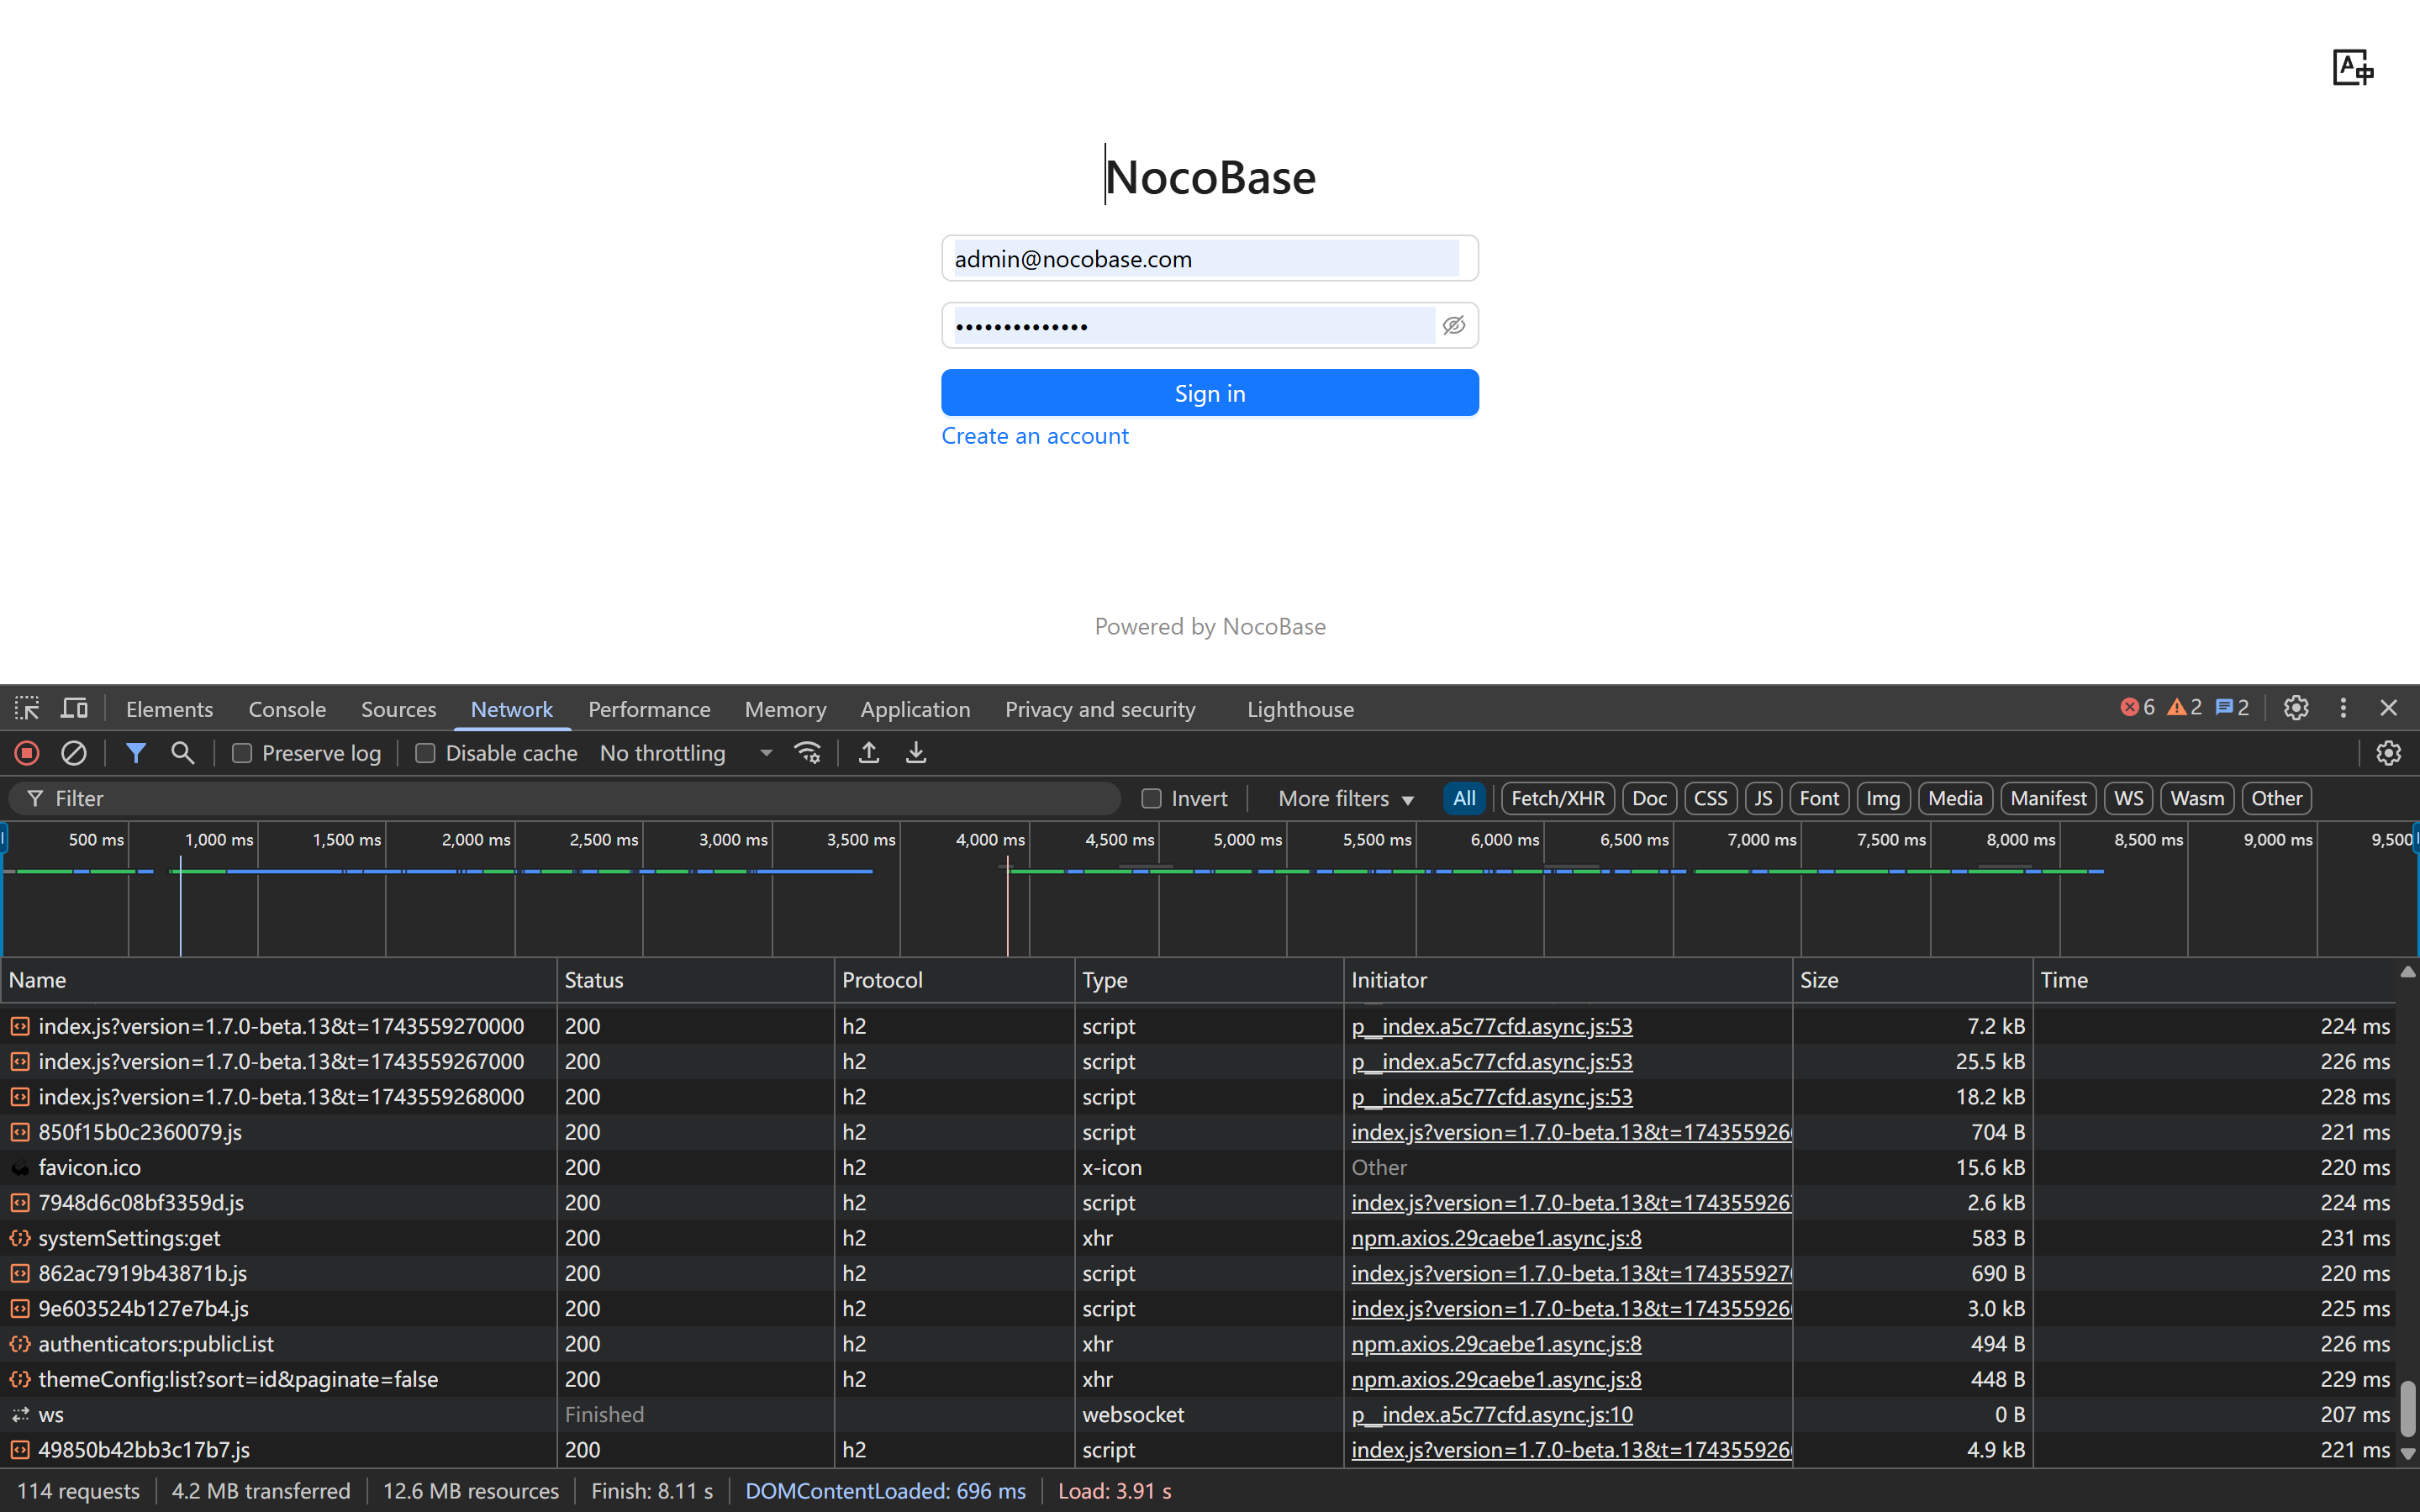The height and width of the screenshot is (1512, 2420).
Task: Expand the More filters dropdown
Action: (1346, 798)
